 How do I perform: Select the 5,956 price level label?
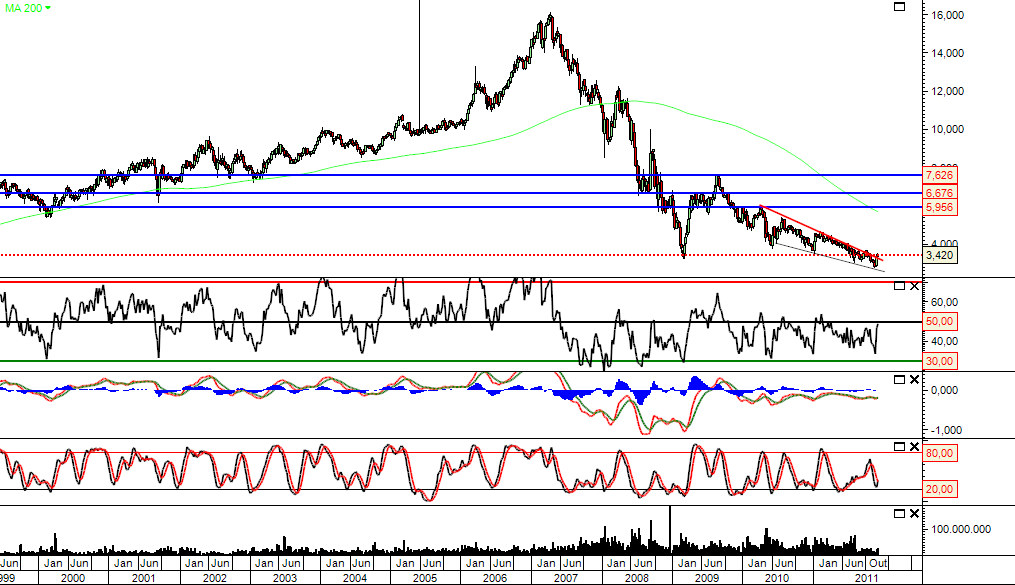point(939,207)
